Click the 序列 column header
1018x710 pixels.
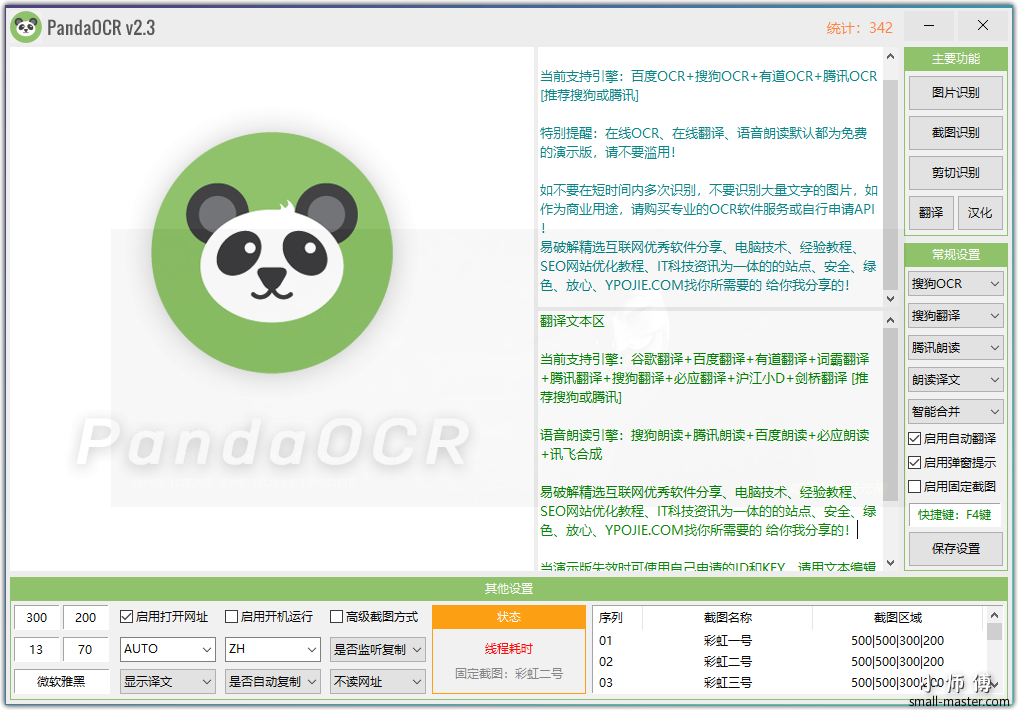click(x=617, y=617)
